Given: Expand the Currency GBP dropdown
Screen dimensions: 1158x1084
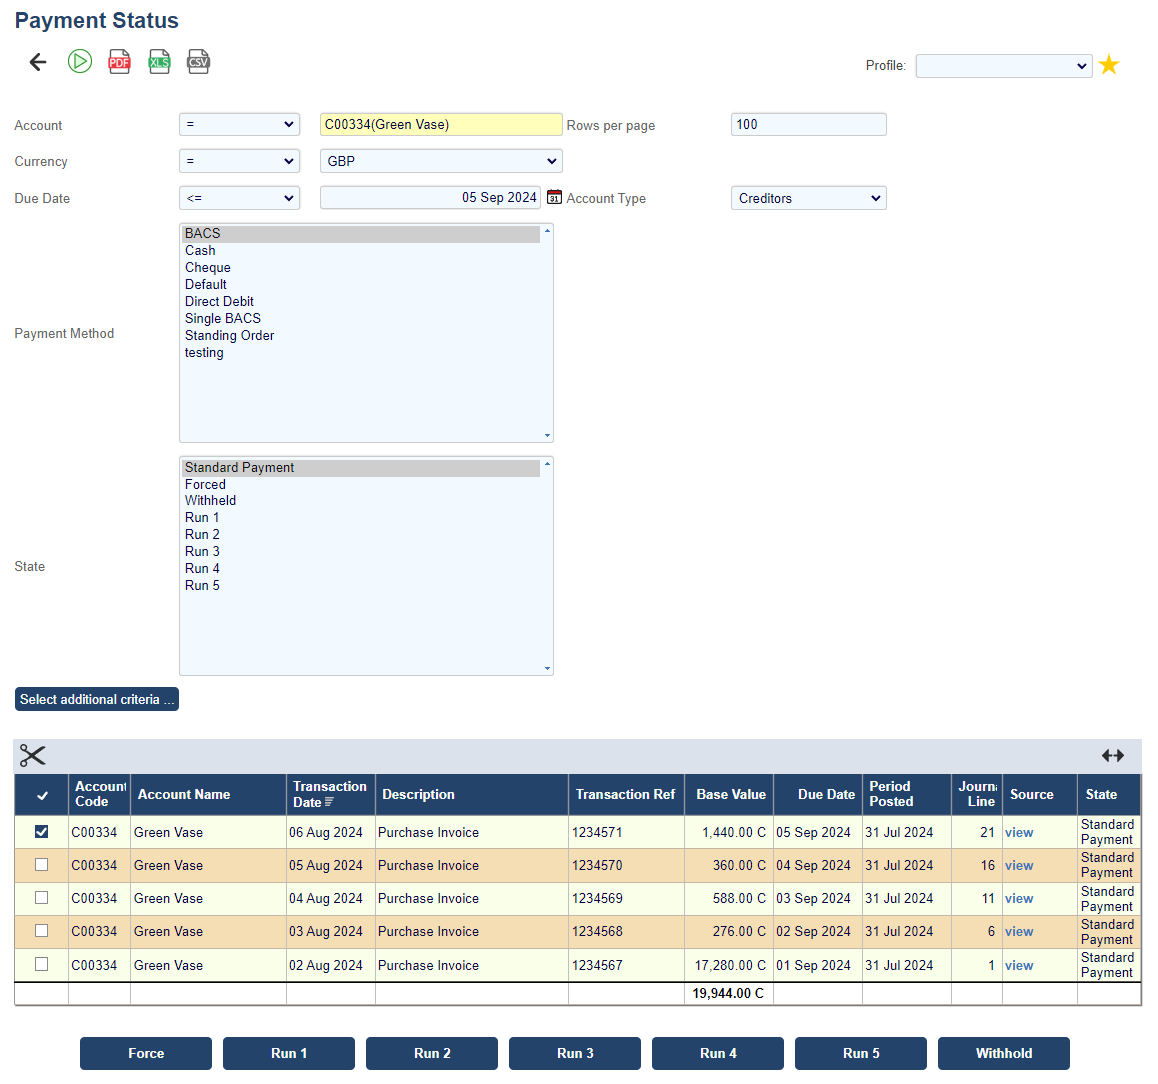Looking at the screenshot, I should pyautogui.click(x=441, y=161).
